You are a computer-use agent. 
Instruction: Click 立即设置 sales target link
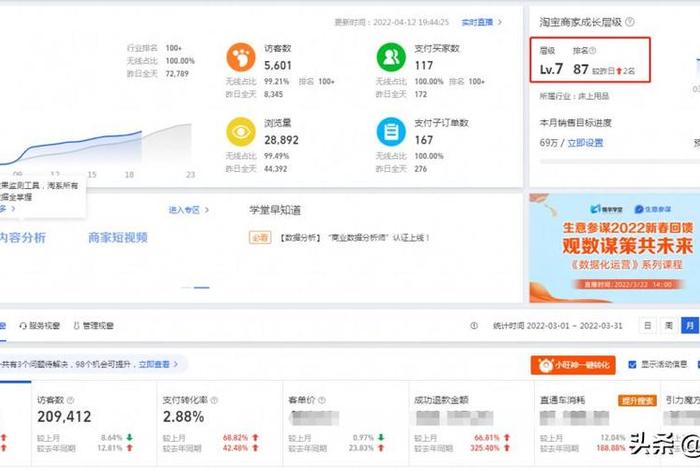click(x=585, y=143)
